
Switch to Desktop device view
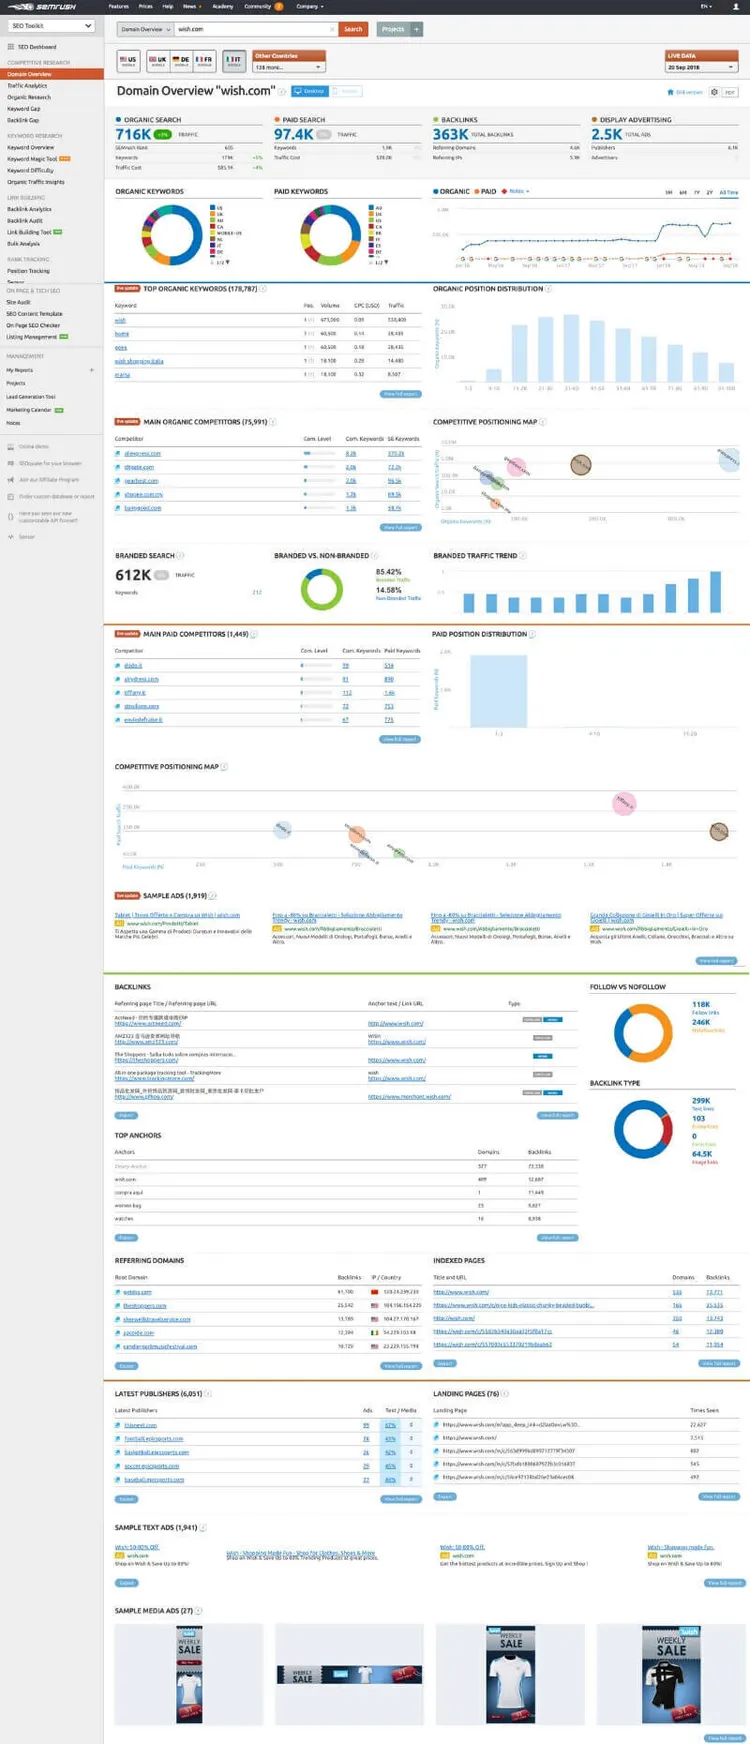[x=309, y=91]
